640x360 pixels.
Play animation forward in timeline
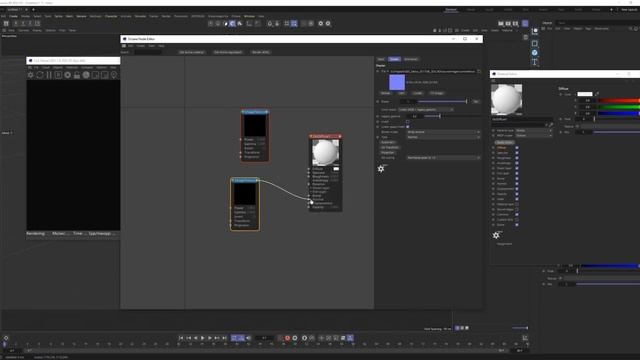pyautogui.click(x=202, y=338)
